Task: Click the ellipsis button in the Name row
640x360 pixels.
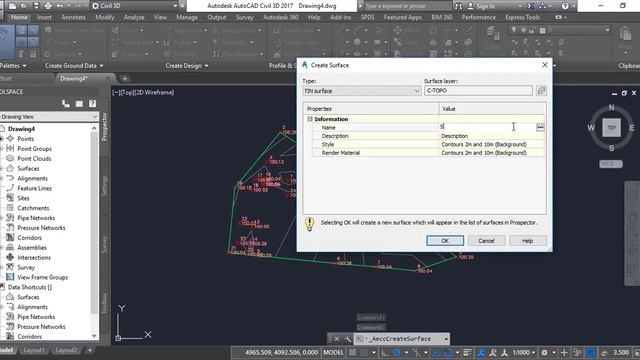Action: (540, 127)
